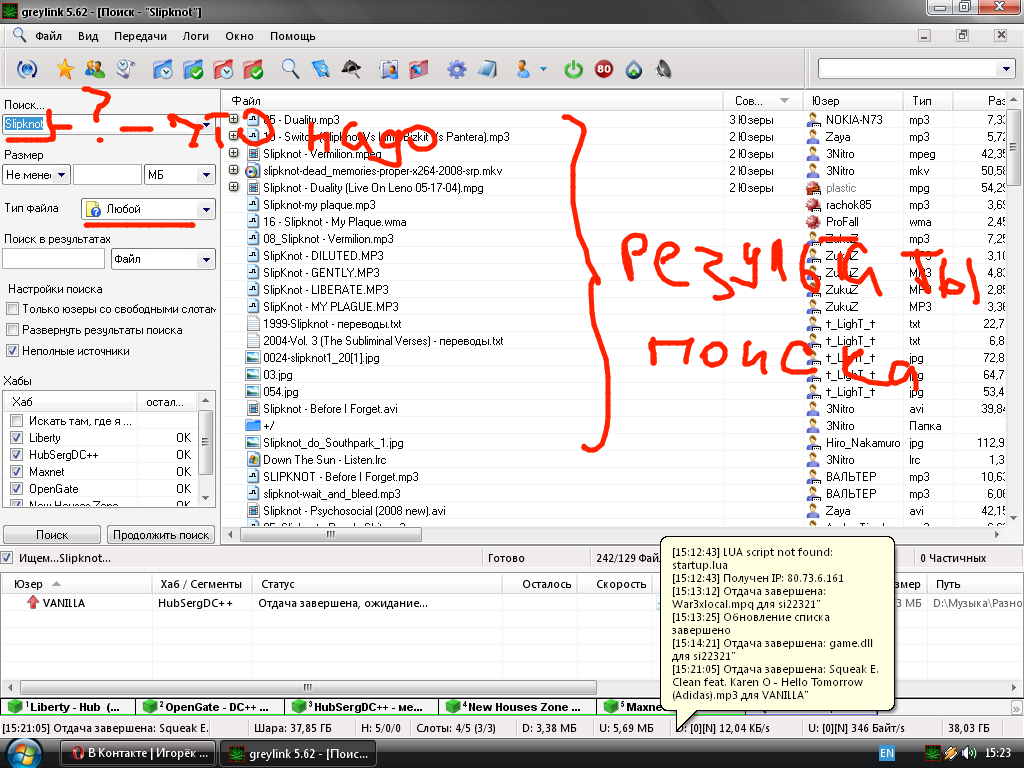Uncheck the OpenGate hub checkbox
The image size is (1024, 768).
click(17, 488)
